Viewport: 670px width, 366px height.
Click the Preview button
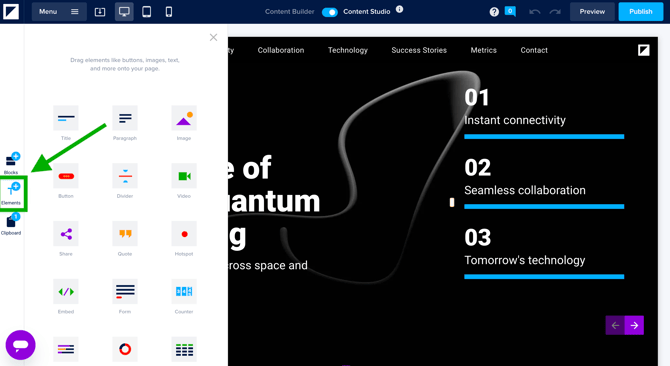592,12
